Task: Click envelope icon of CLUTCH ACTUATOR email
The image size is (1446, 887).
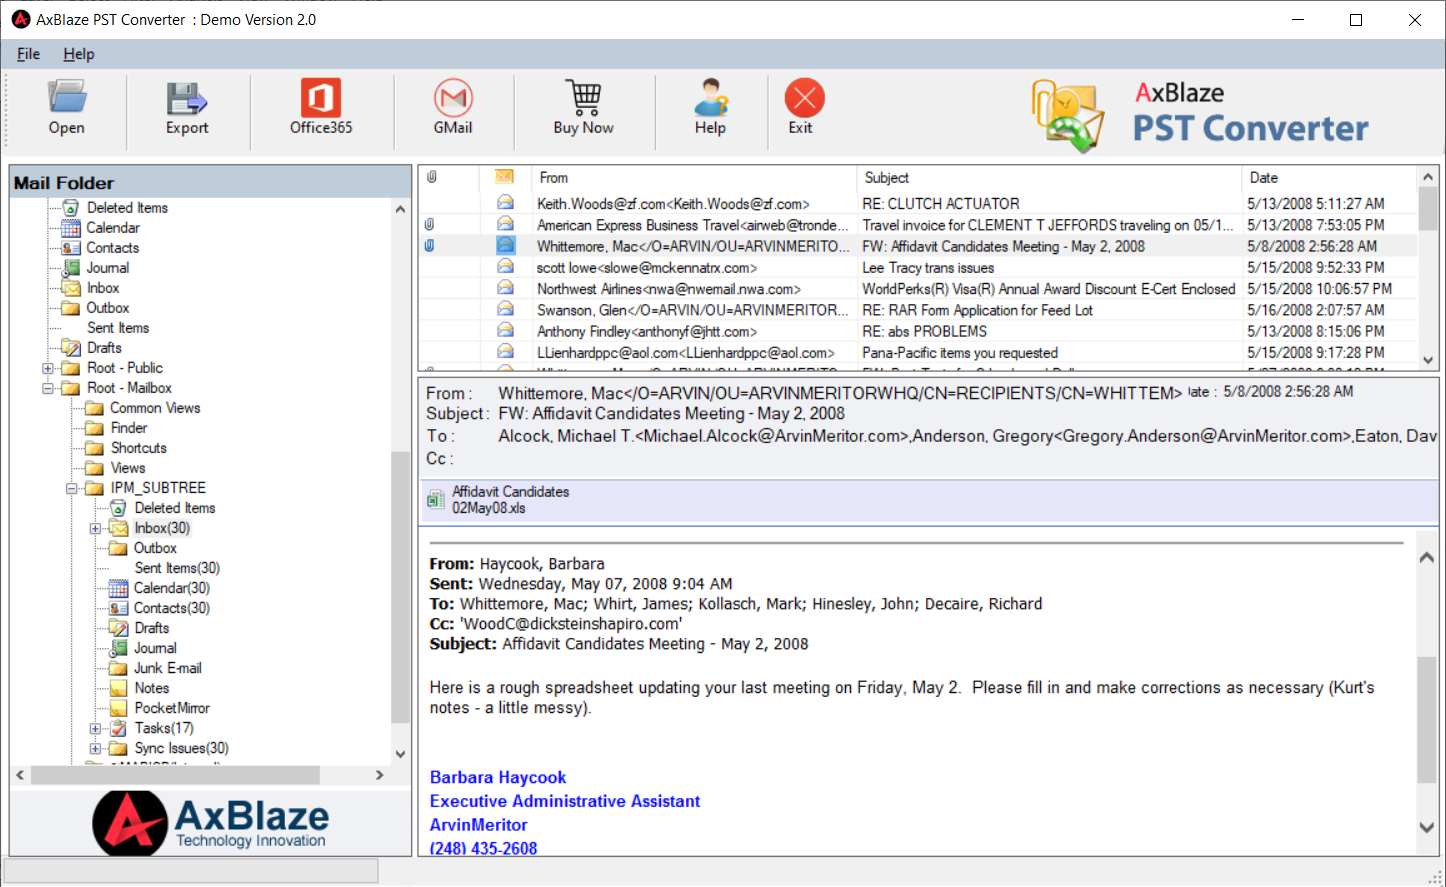Action: coord(506,203)
